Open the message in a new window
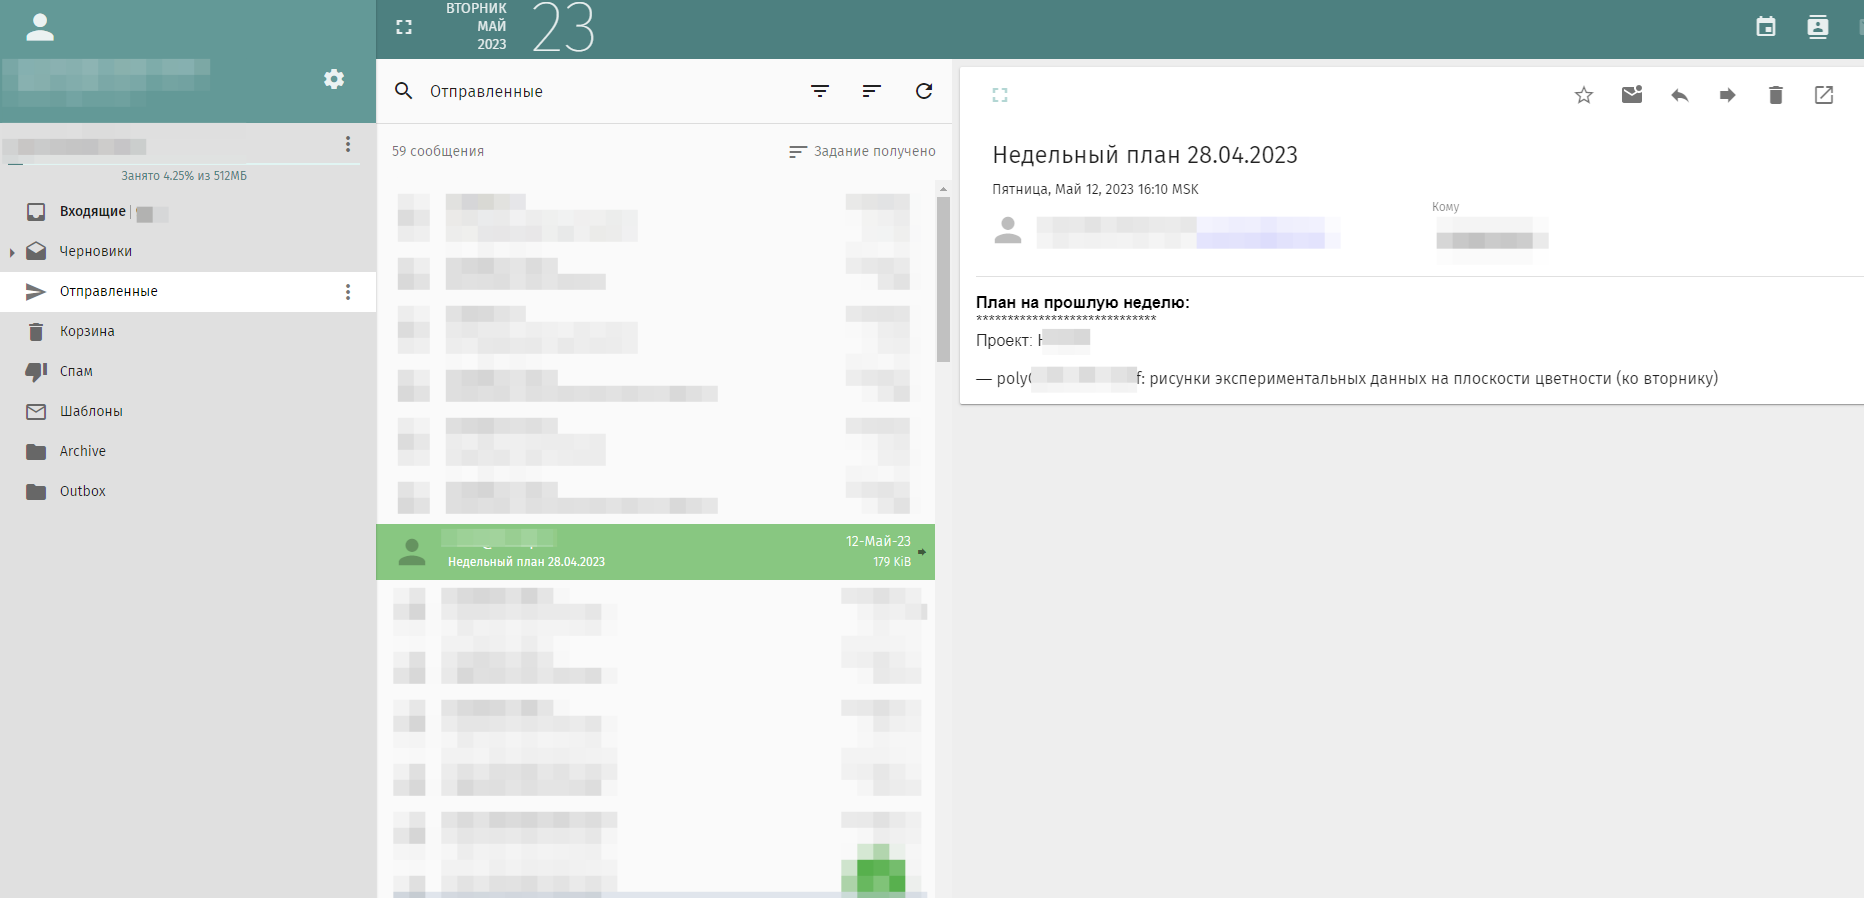Image resolution: width=1864 pixels, height=898 pixels. [x=1823, y=95]
